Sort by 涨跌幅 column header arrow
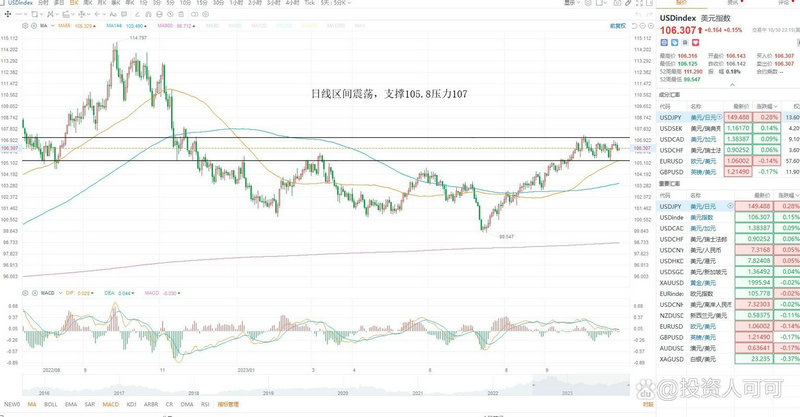This screenshot has height=417, width=800. tap(773, 105)
